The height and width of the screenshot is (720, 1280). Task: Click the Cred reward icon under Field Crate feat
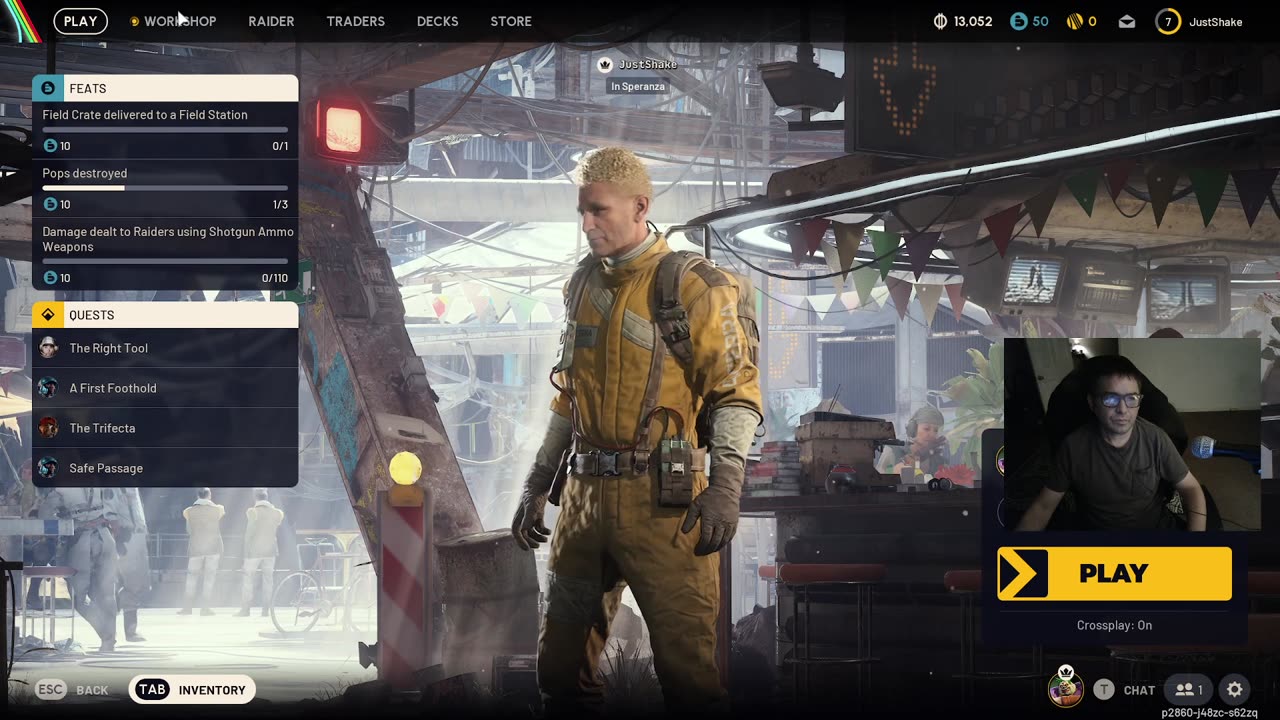(x=50, y=146)
